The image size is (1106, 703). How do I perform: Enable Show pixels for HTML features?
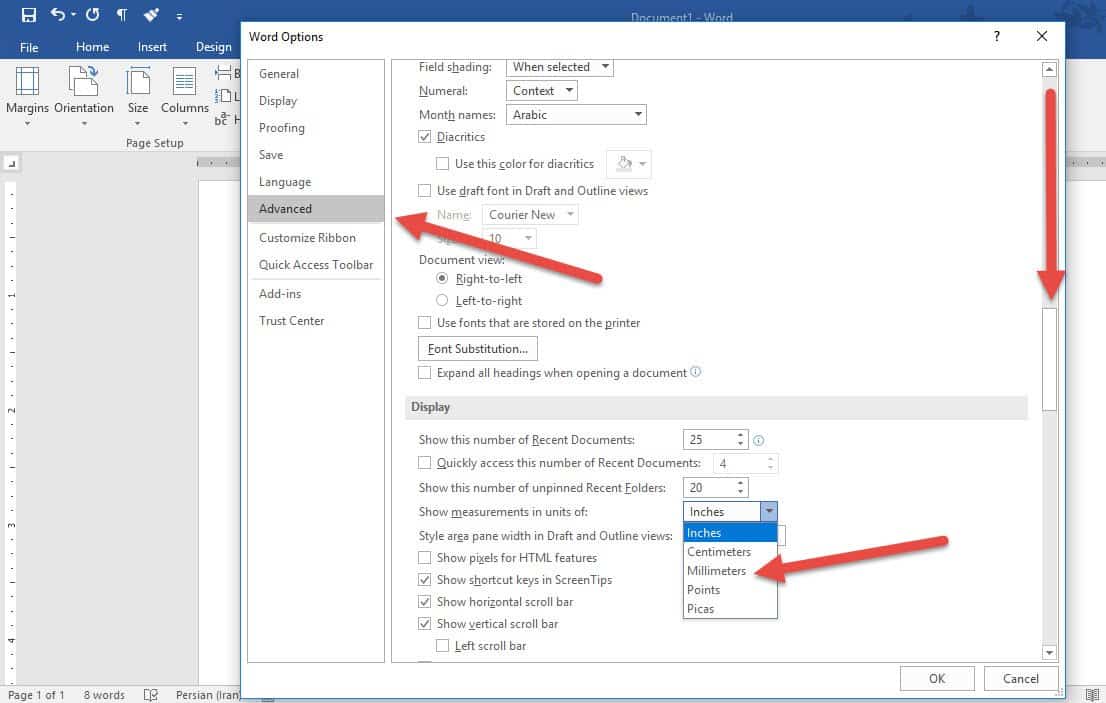(x=425, y=558)
